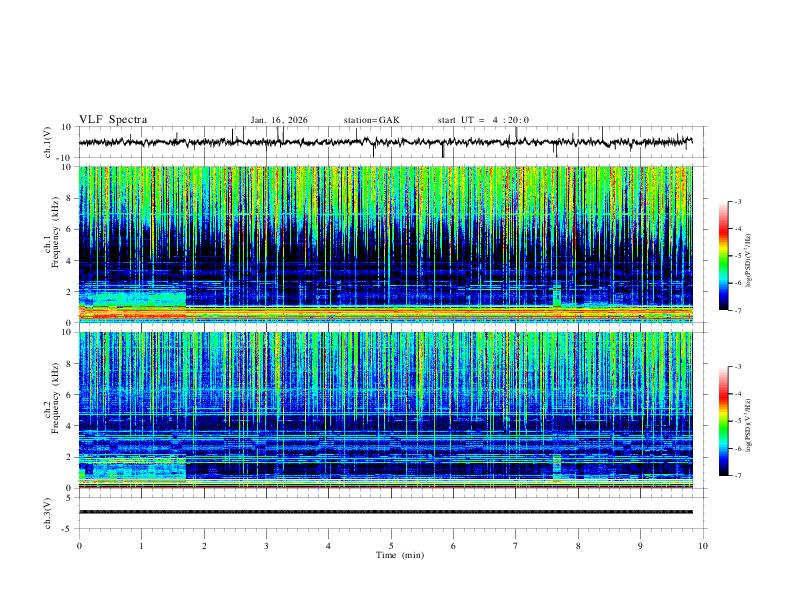The image size is (792, 612).
Task: Click time axis tick label "9"
Action: 640,546
